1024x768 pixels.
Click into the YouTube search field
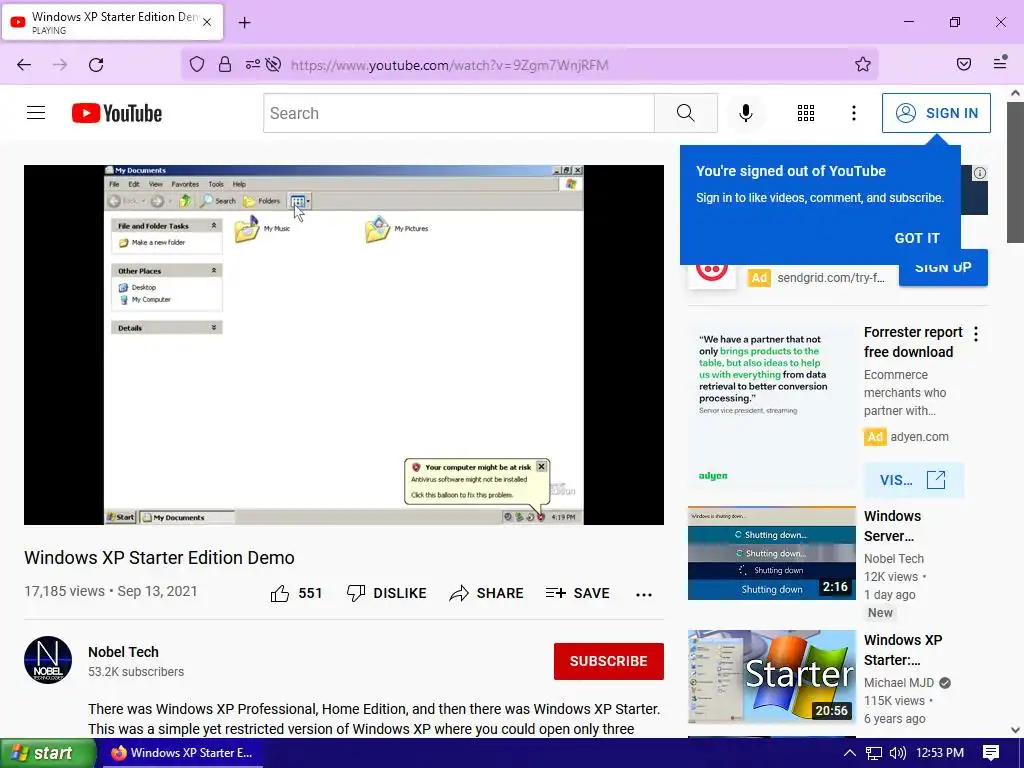[x=458, y=113]
